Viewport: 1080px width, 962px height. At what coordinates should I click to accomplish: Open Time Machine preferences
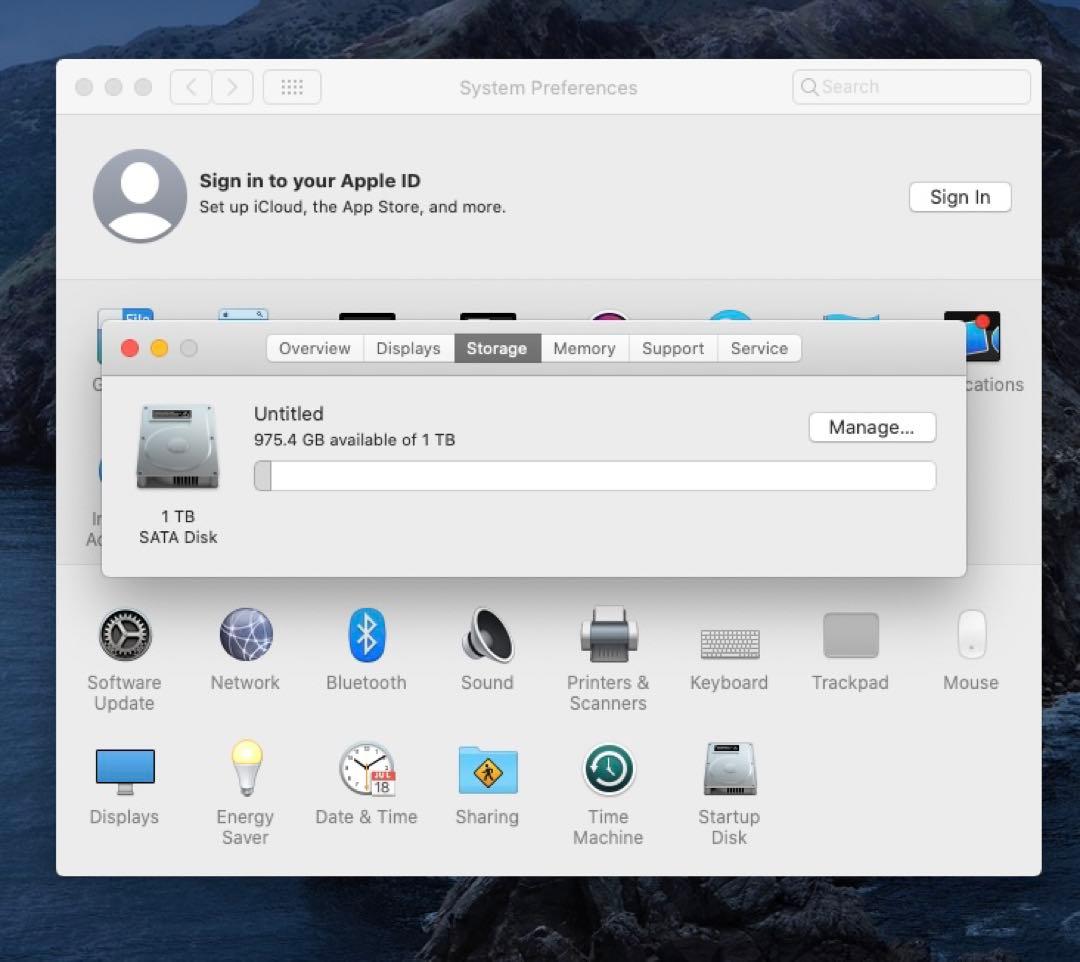tap(608, 768)
